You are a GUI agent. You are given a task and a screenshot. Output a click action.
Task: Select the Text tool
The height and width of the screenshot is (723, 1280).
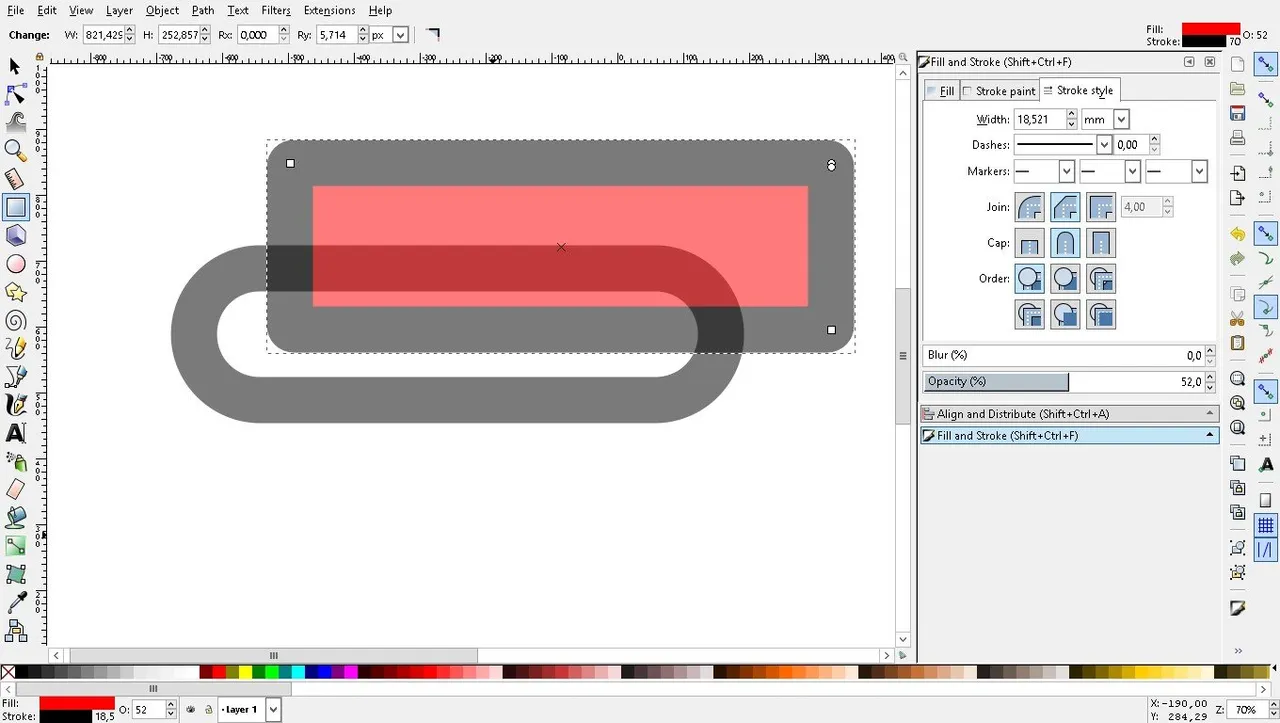pyautogui.click(x=15, y=433)
